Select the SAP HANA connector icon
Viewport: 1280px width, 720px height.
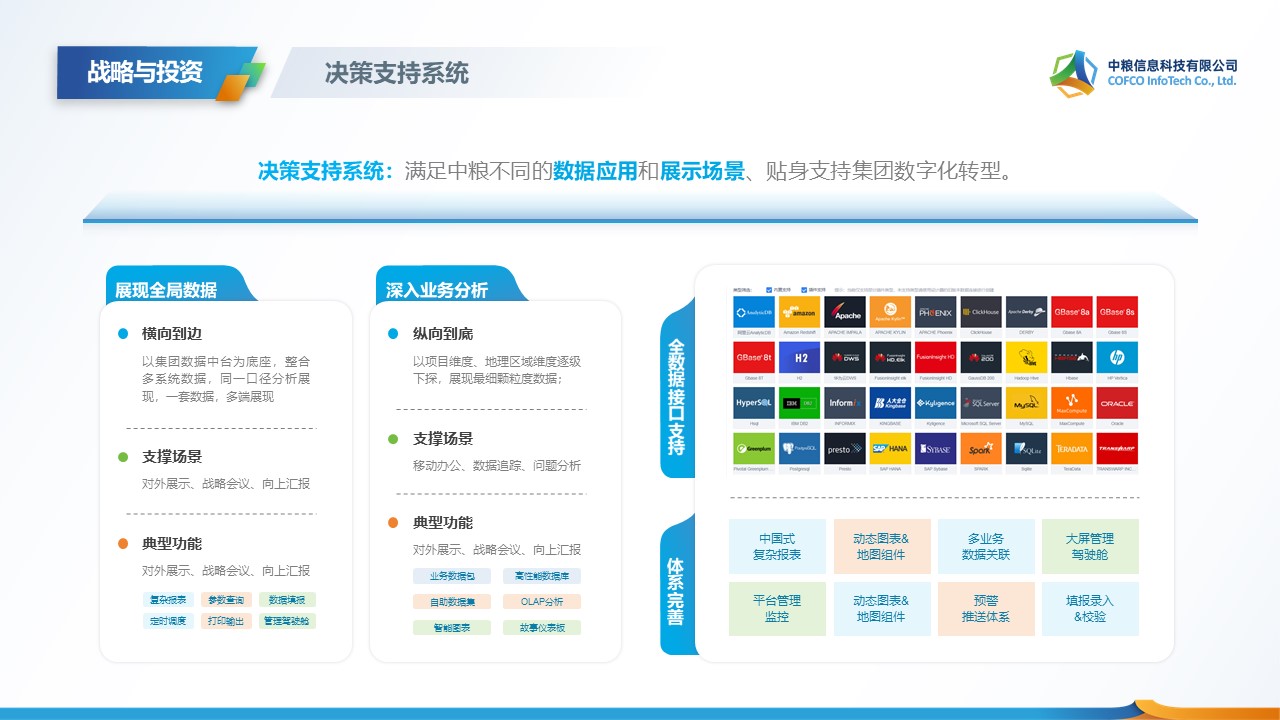click(x=890, y=449)
